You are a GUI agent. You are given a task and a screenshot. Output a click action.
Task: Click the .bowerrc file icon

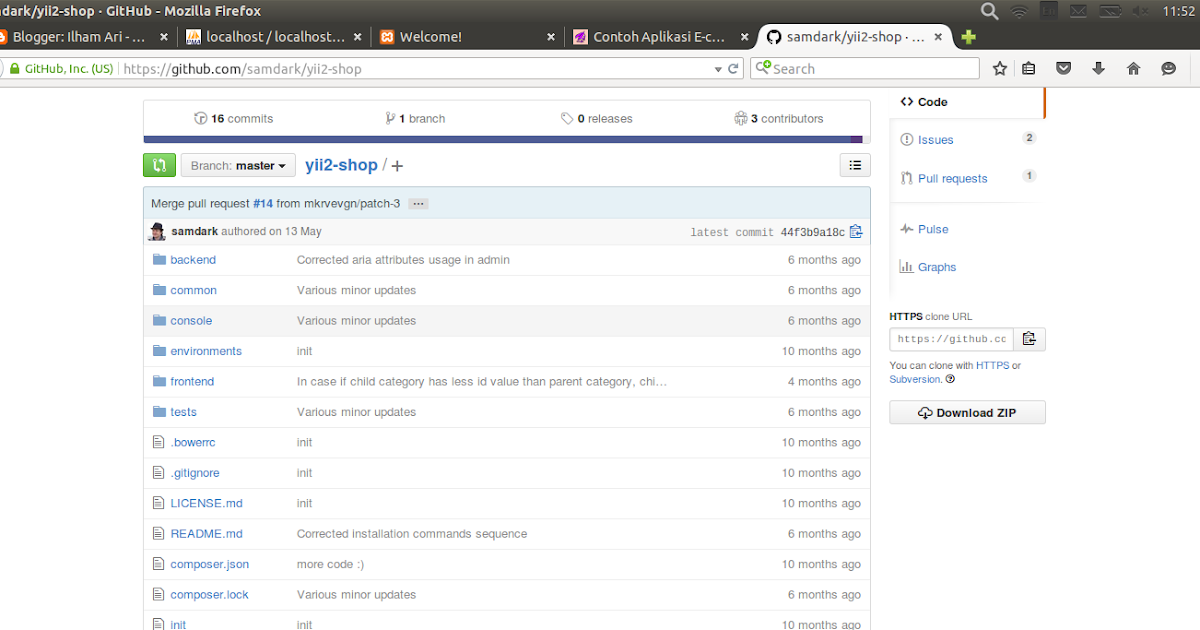point(158,442)
